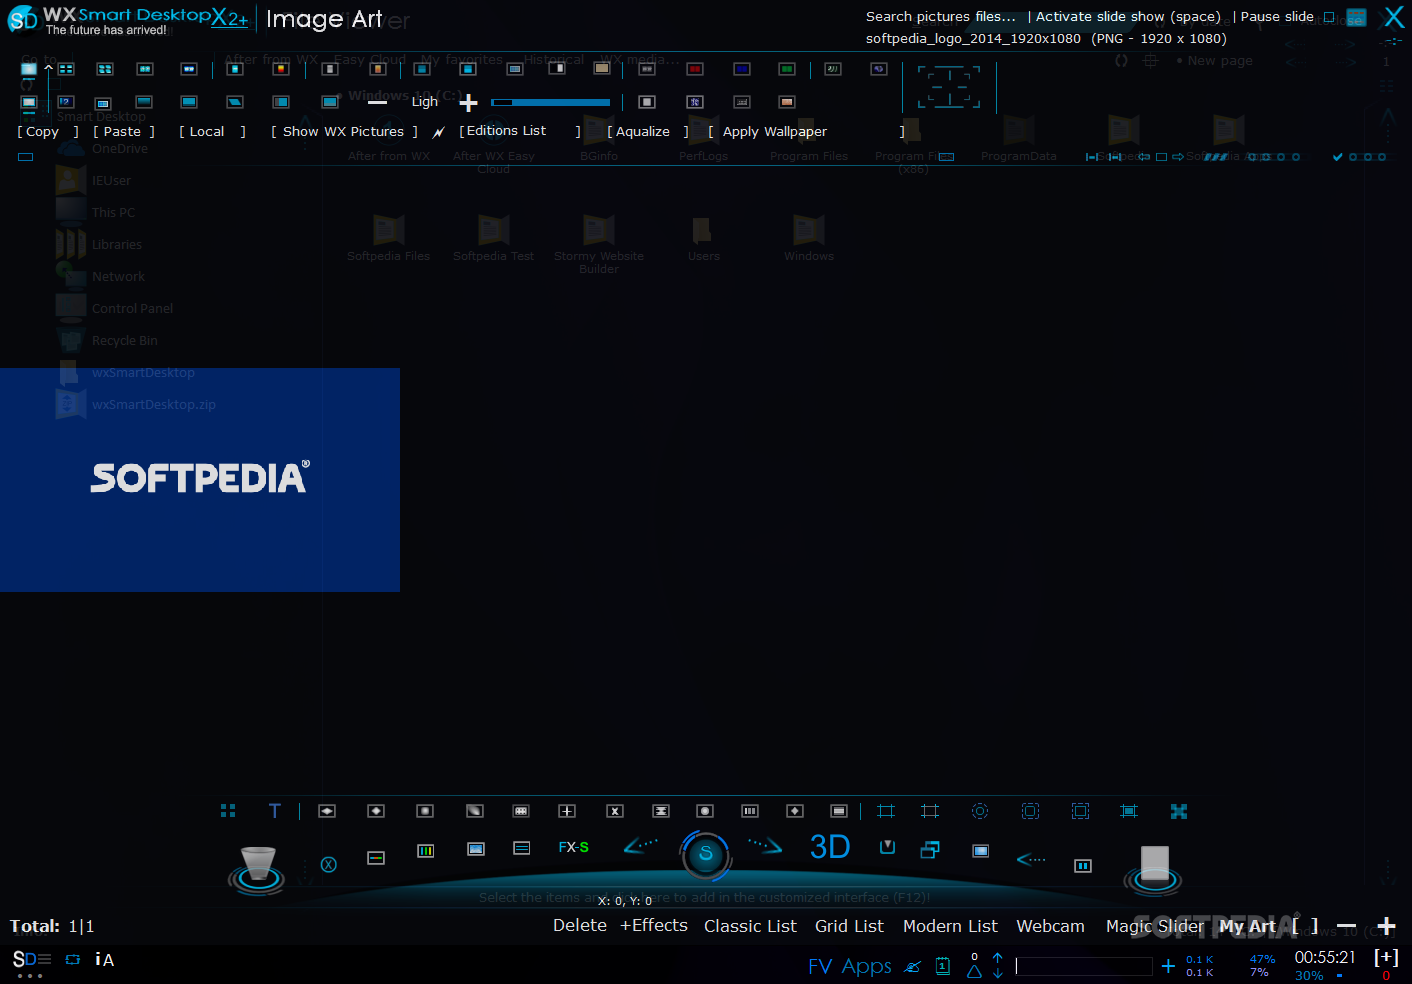Switch to Grid List view
1412x984 pixels.
point(849,926)
